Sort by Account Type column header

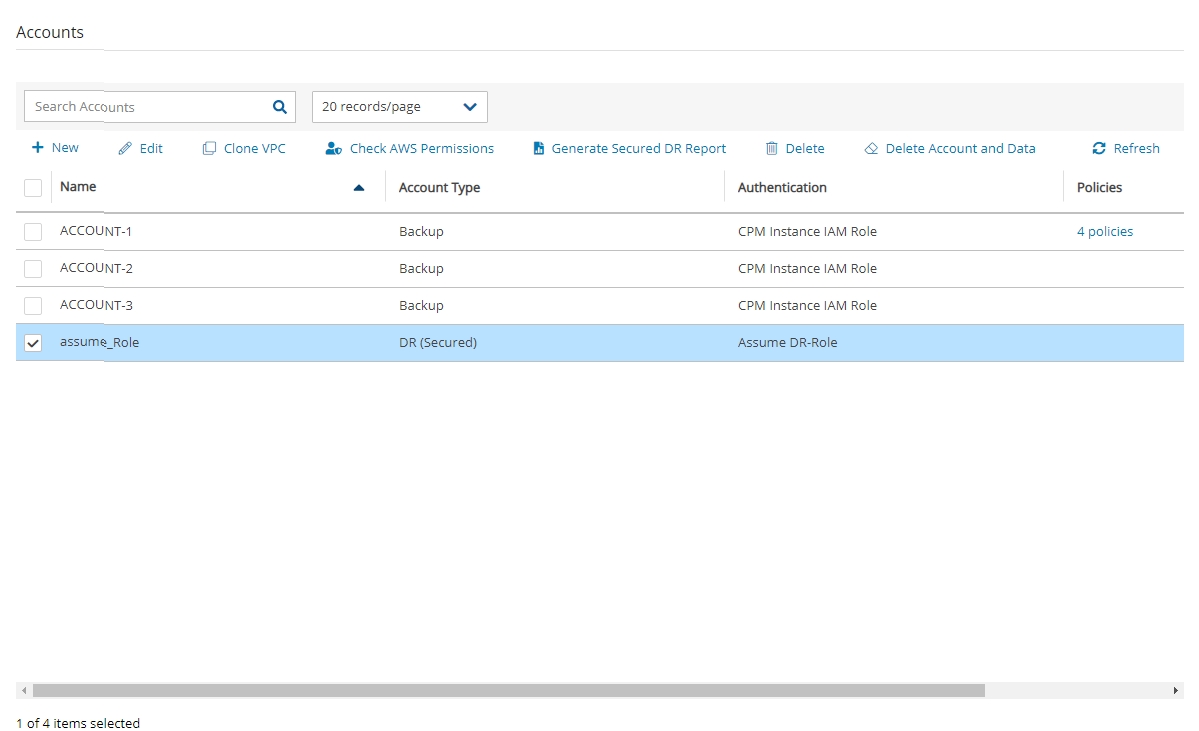pos(439,188)
